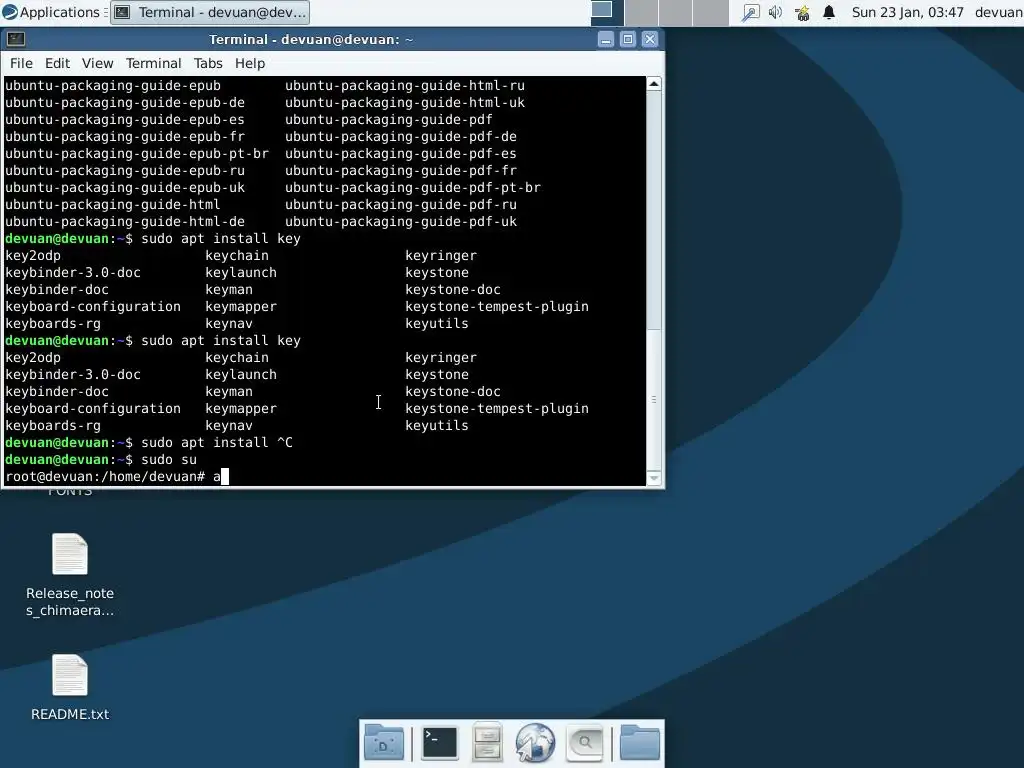Click 'ubuntu-packaging-guide-html-ru' text in terminal

(405, 86)
